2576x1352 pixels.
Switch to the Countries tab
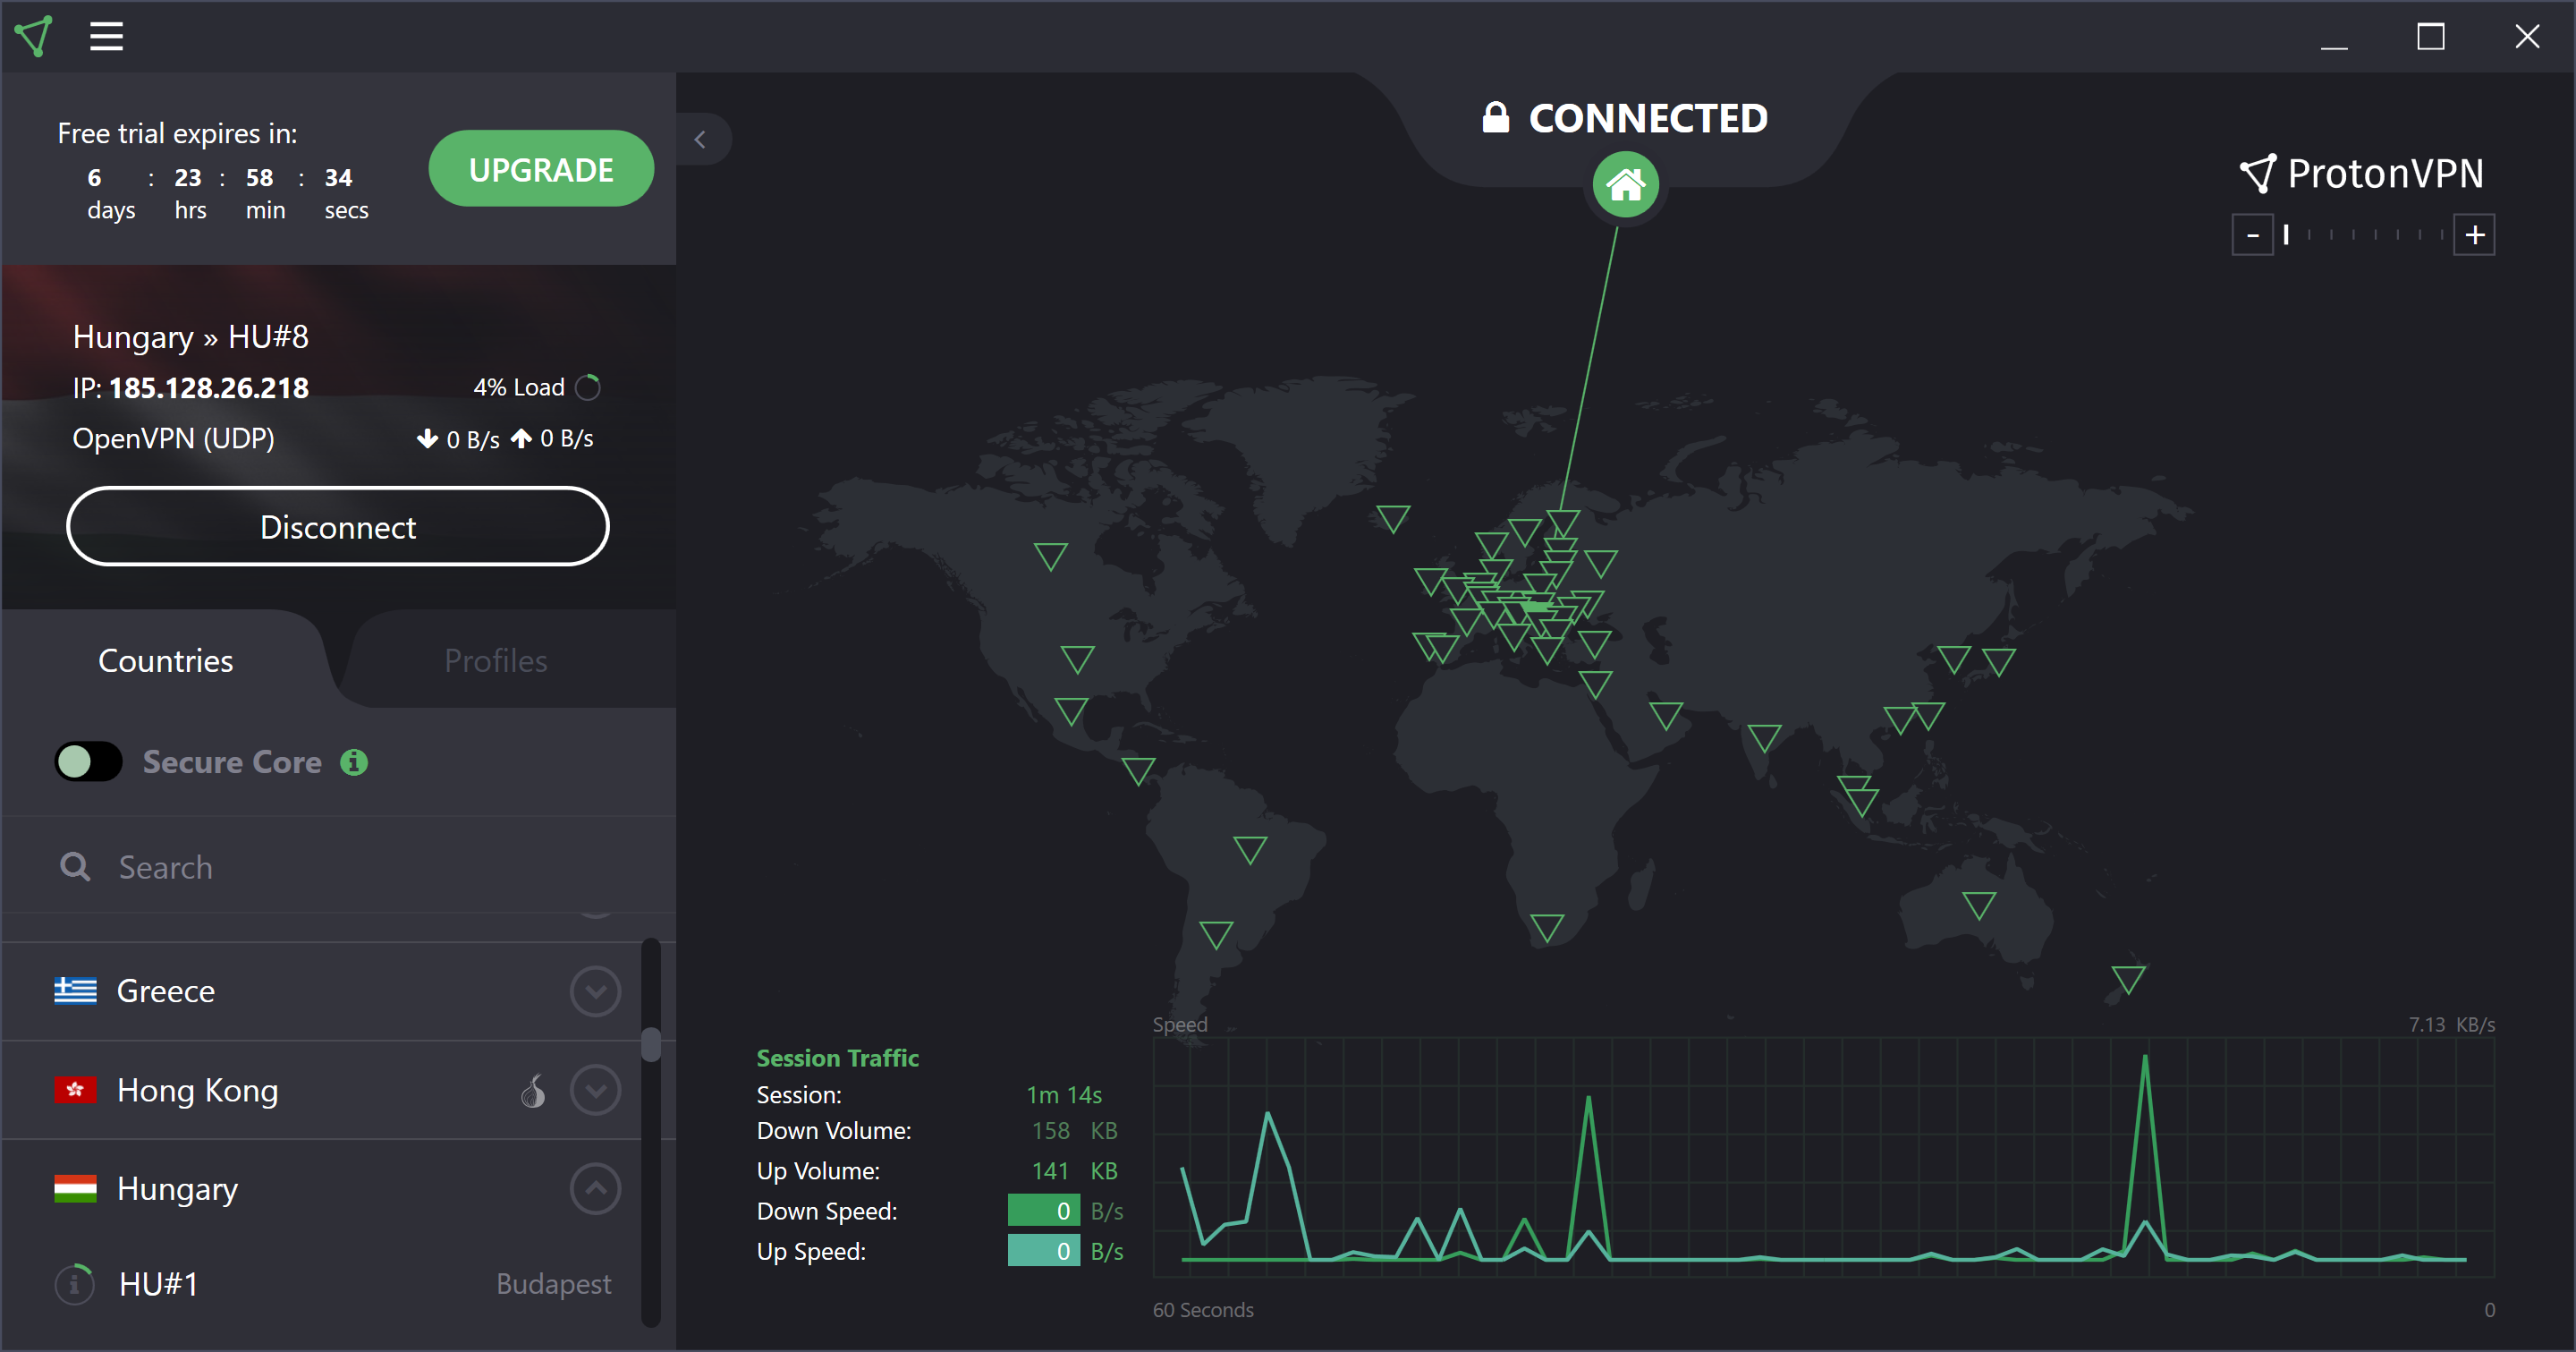click(165, 659)
